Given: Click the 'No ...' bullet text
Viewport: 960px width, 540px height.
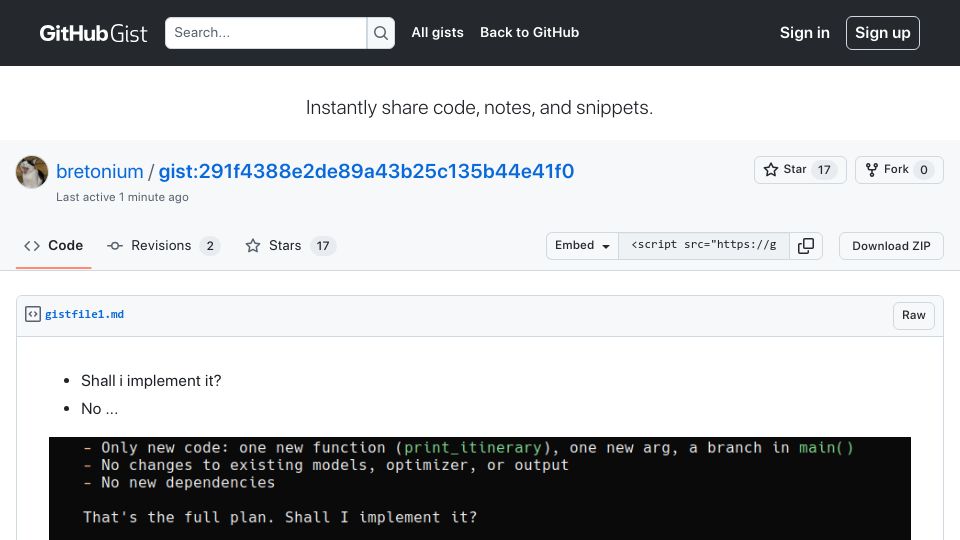Looking at the screenshot, I should [x=100, y=409].
